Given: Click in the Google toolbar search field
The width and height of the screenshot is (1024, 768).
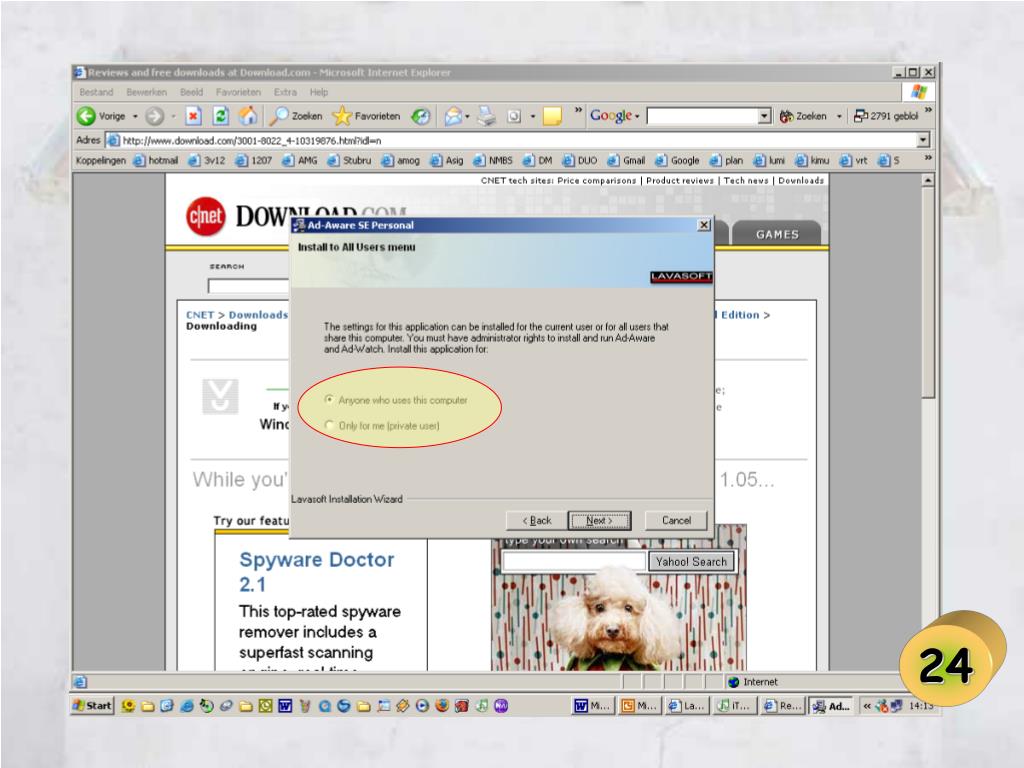Looking at the screenshot, I should (x=703, y=116).
